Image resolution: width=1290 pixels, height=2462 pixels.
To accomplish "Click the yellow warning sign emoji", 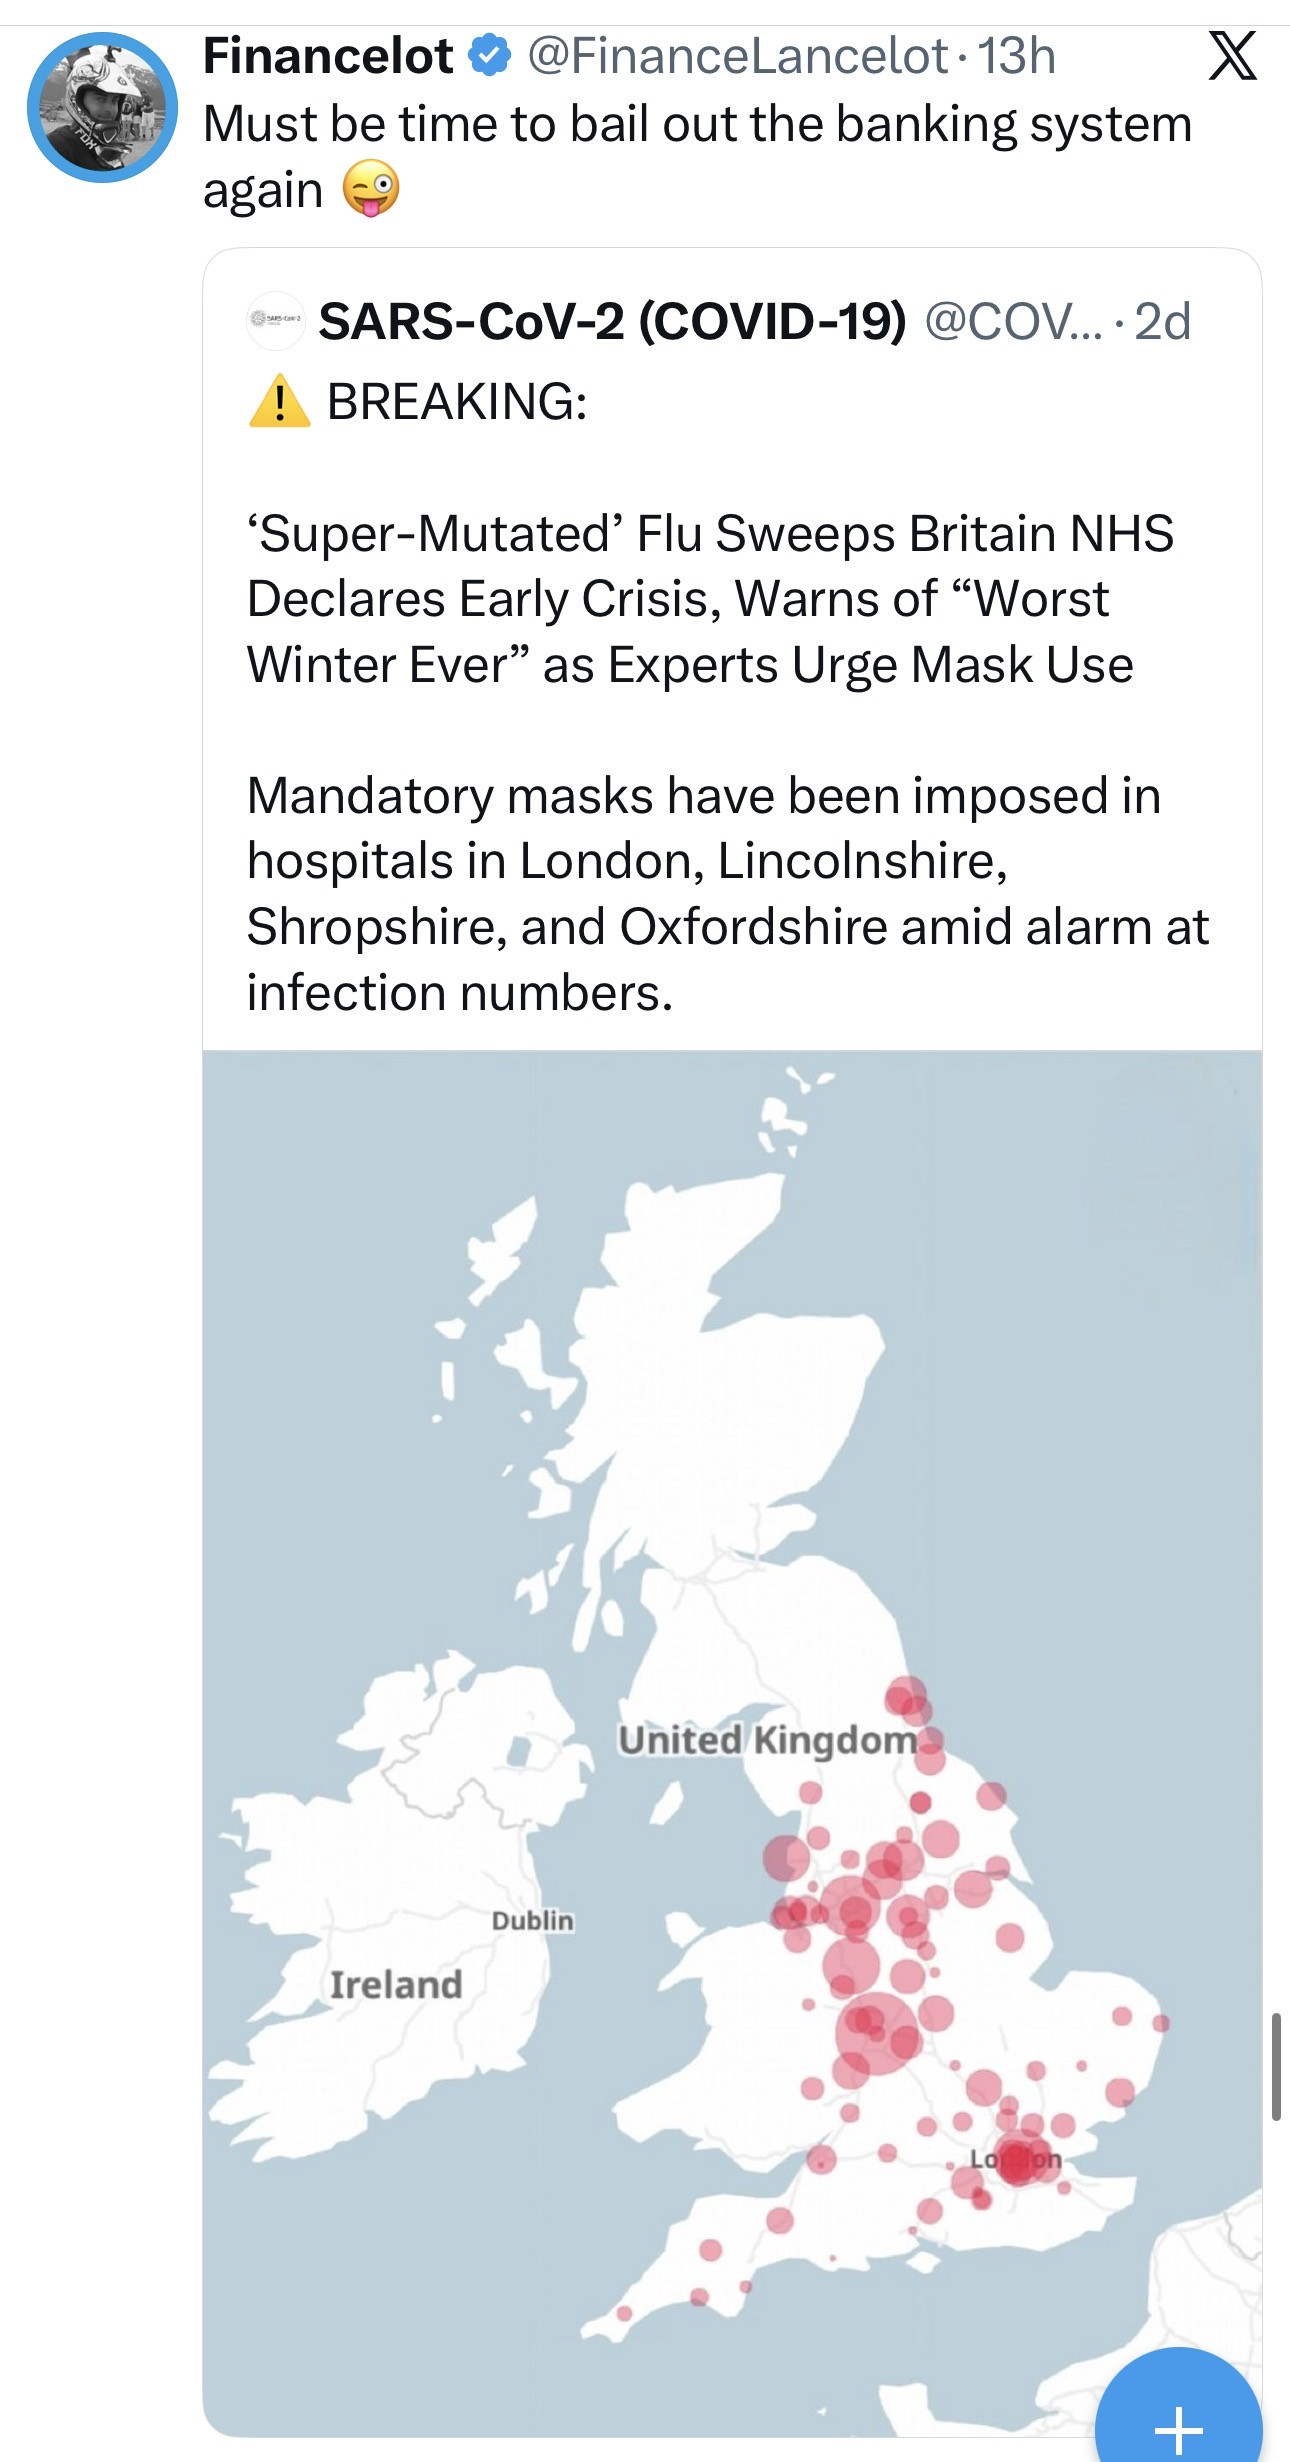I will pyautogui.click(x=279, y=402).
